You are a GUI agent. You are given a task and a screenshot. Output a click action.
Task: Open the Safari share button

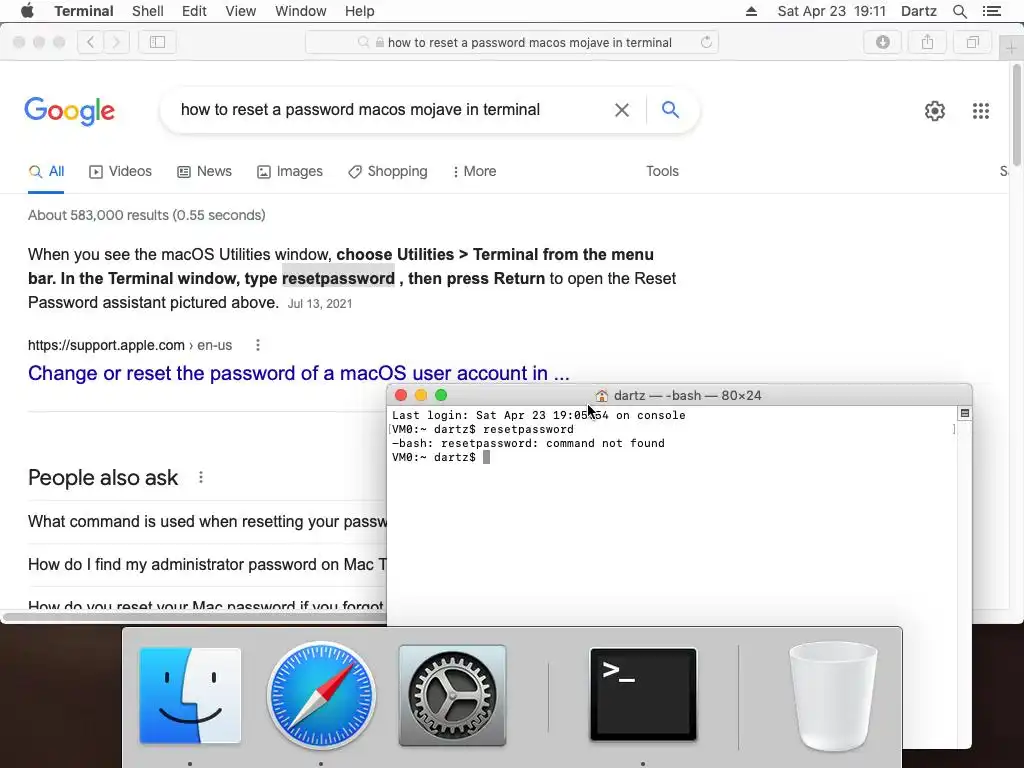point(927,42)
